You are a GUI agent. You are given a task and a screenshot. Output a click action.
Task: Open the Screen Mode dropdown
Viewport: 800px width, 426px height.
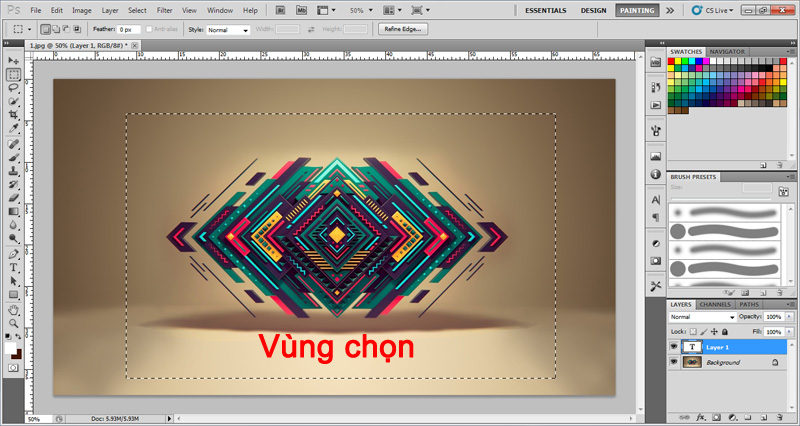point(420,10)
